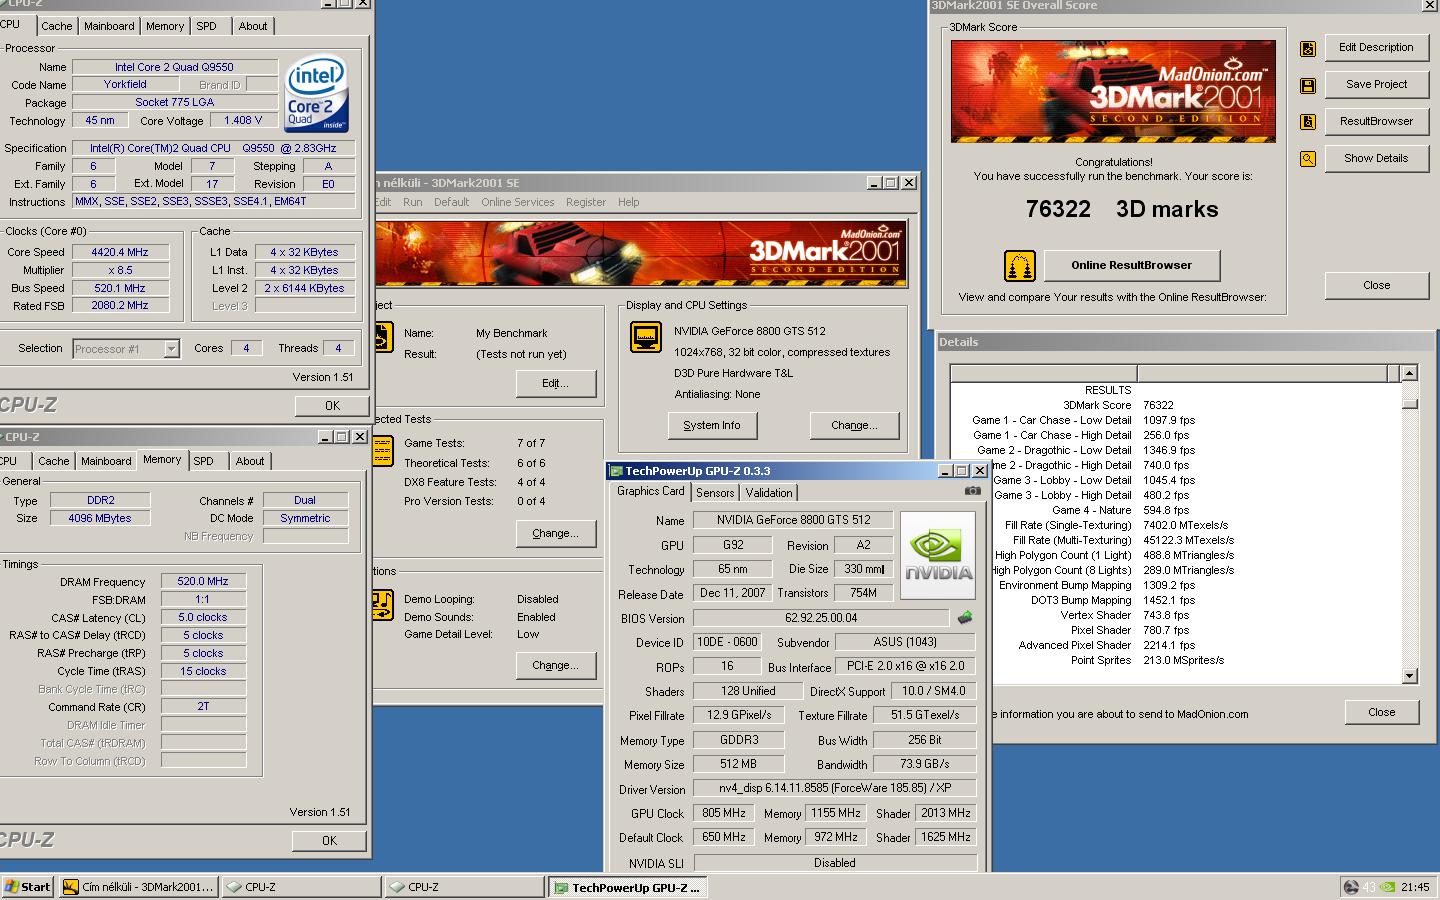Click Change under Selected Tests

click(x=555, y=533)
